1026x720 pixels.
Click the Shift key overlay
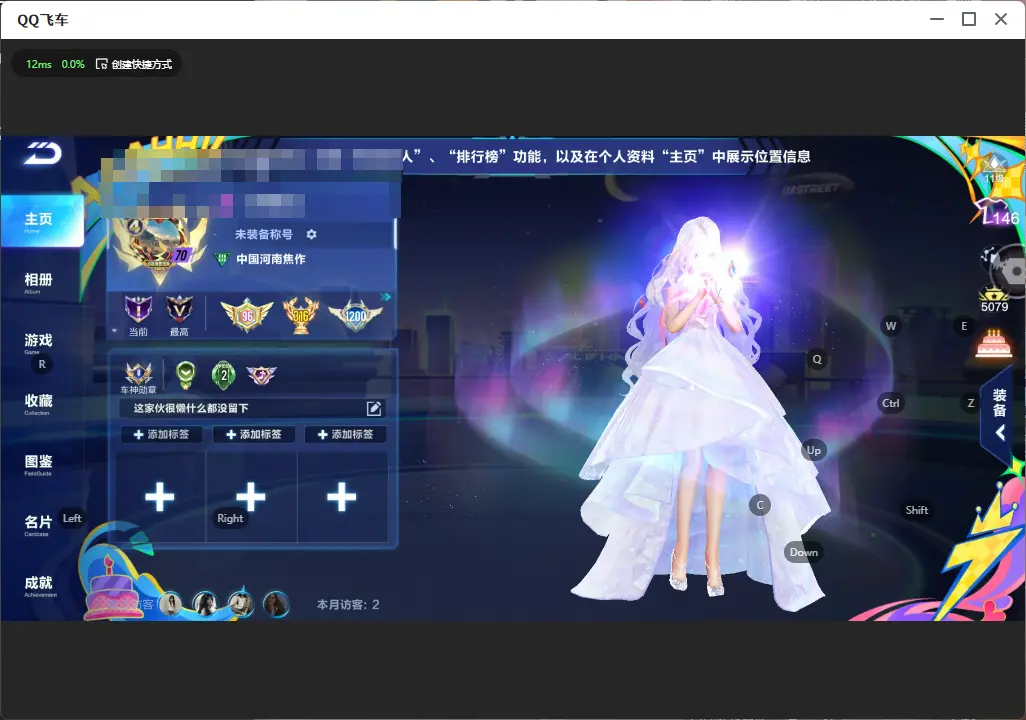tap(917, 510)
